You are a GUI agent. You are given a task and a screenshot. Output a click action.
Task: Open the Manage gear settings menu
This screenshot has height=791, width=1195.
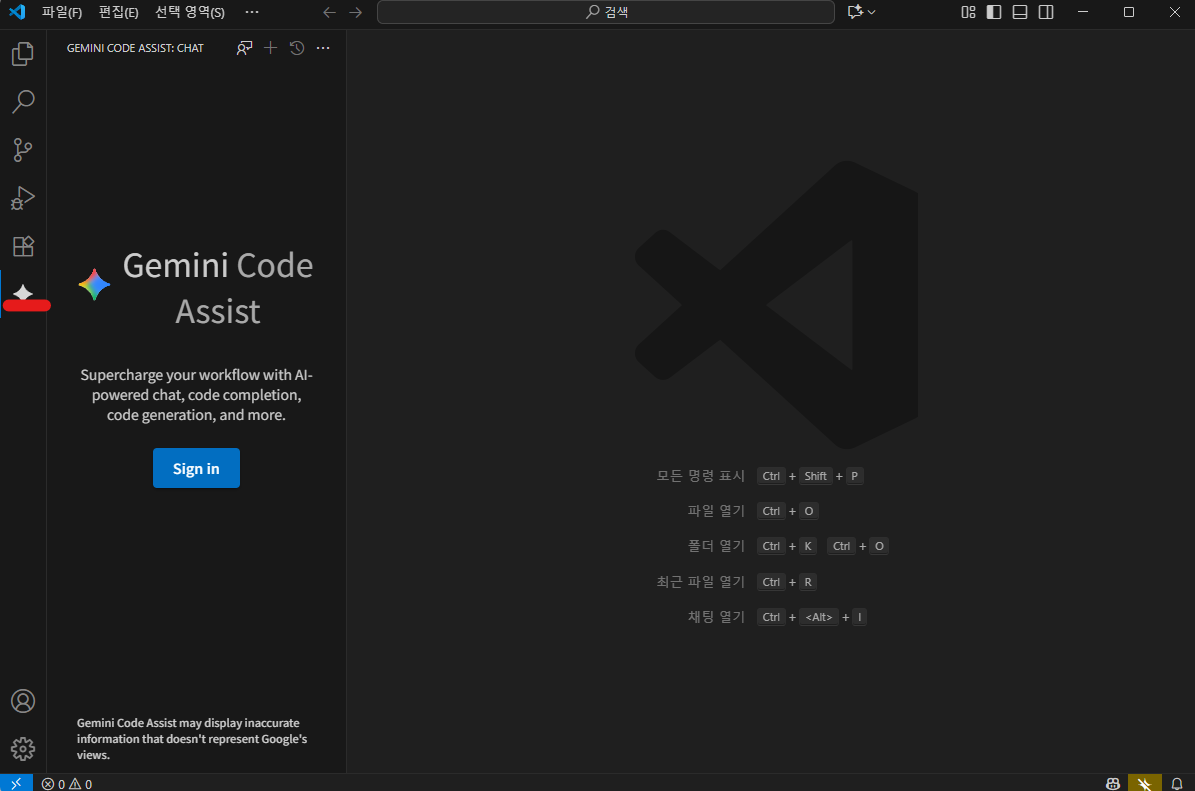(x=23, y=749)
